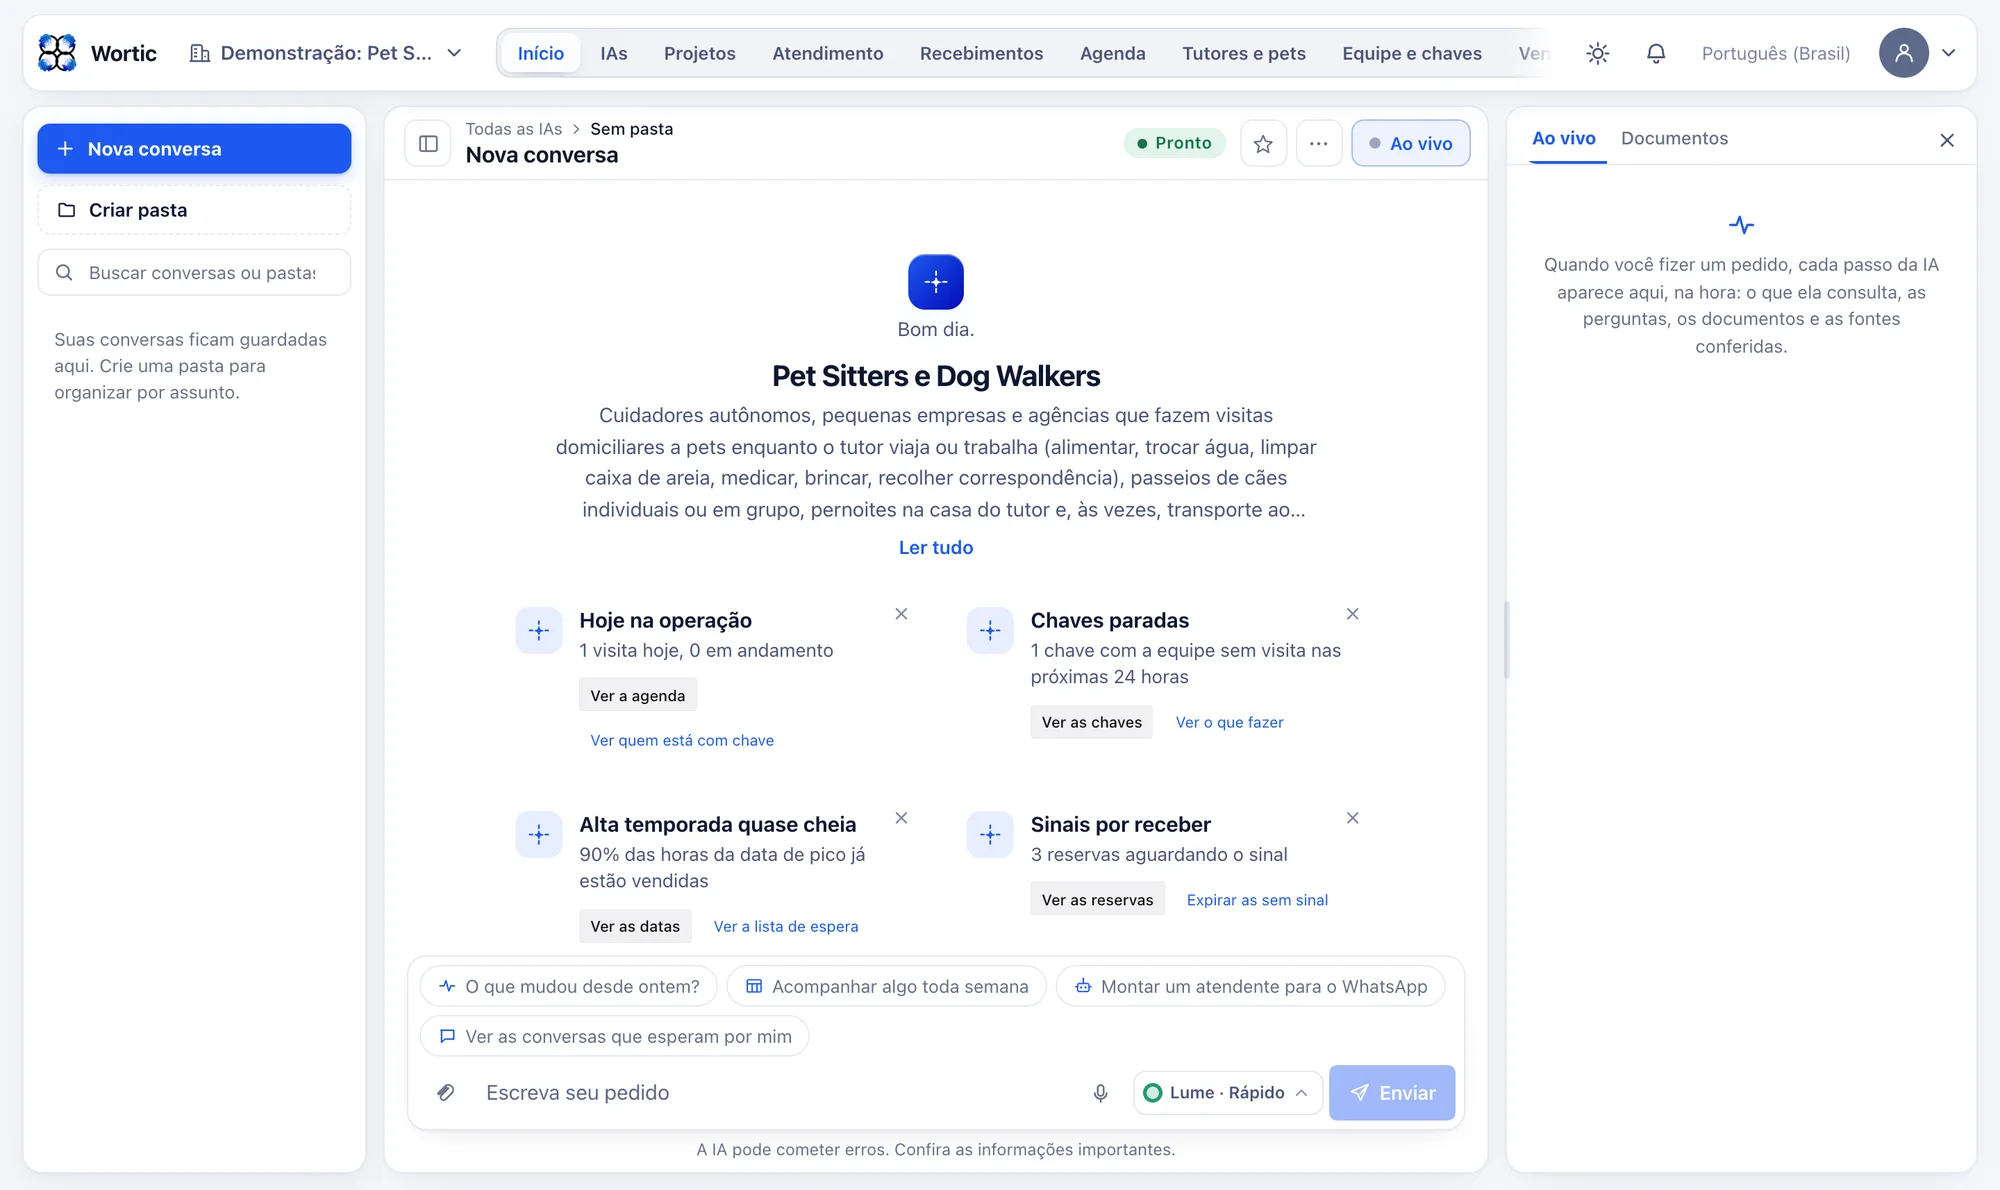Click the Hoje na operação sparkle icon
The height and width of the screenshot is (1190, 2000).
tap(539, 630)
